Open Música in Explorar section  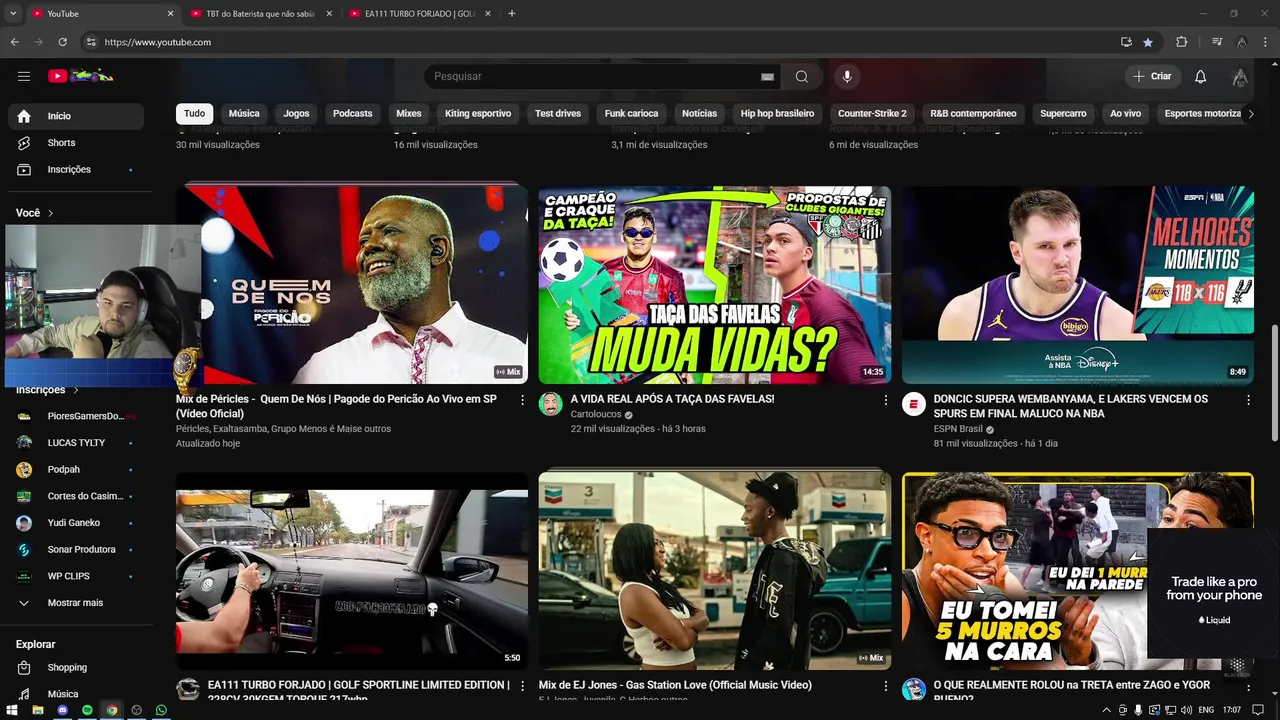76,694
